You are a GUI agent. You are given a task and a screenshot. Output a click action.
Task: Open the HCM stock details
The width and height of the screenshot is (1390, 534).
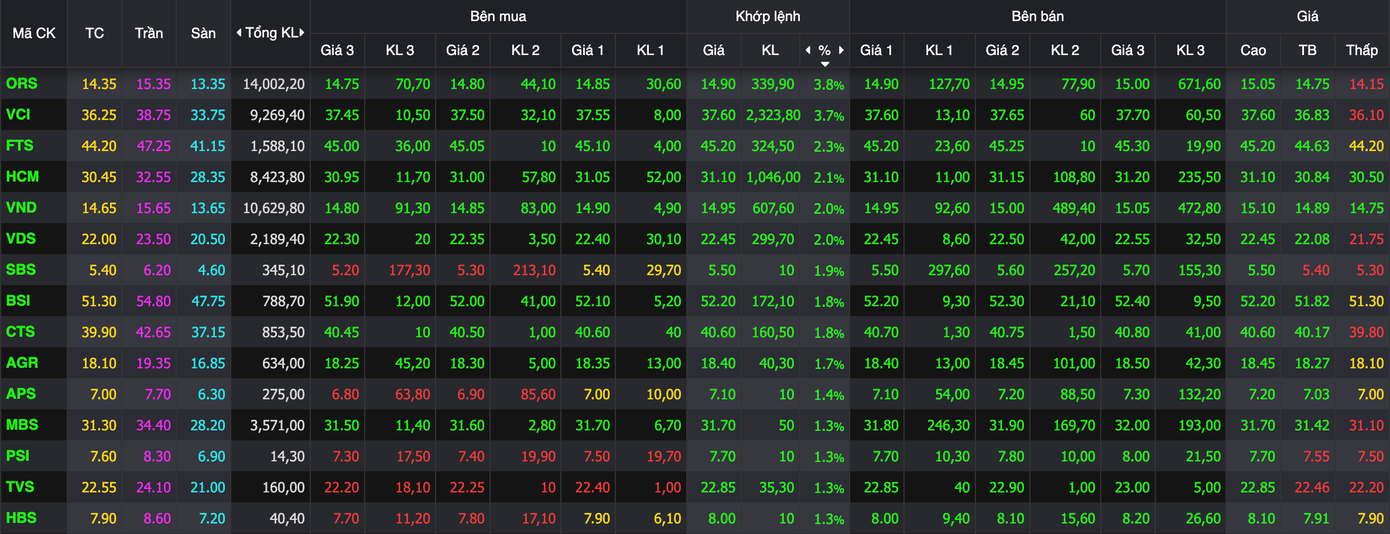[22, 177]
